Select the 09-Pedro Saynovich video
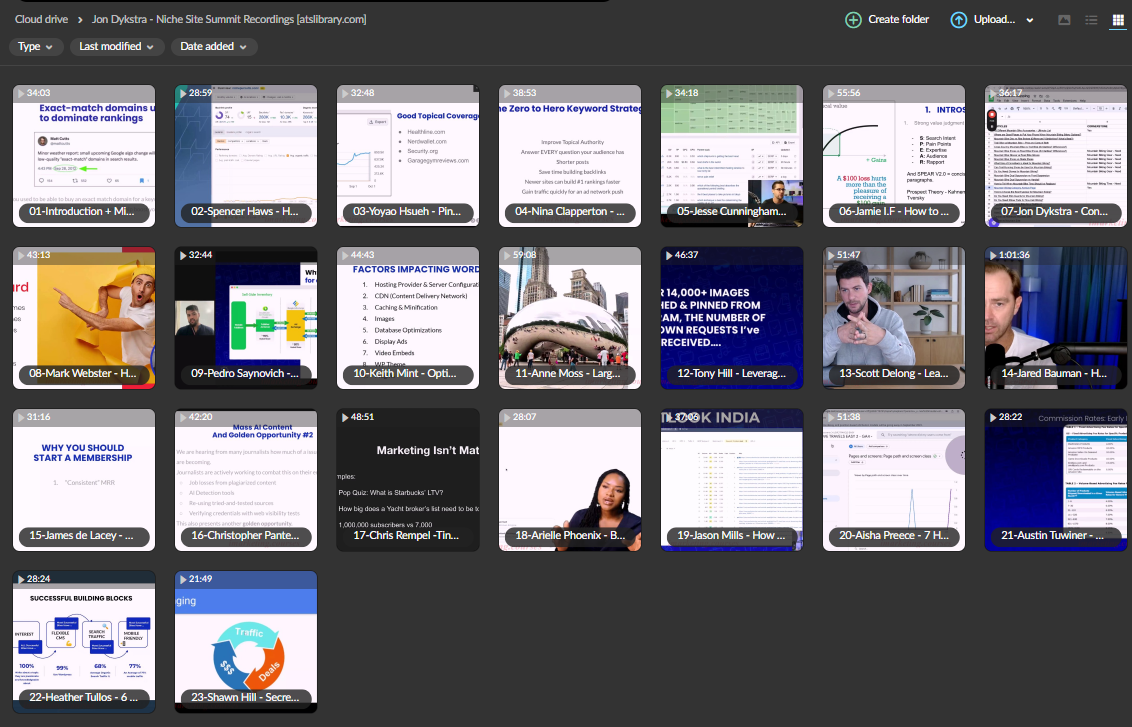The width and height of the screenshot is (1132, 727). click(246, 312)
